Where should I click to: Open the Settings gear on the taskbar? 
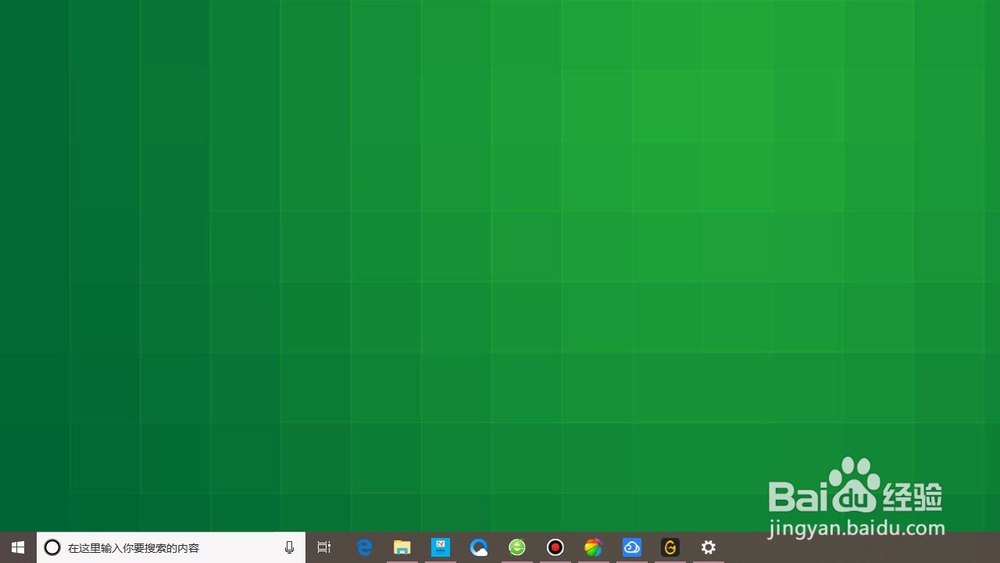point(708,547)
